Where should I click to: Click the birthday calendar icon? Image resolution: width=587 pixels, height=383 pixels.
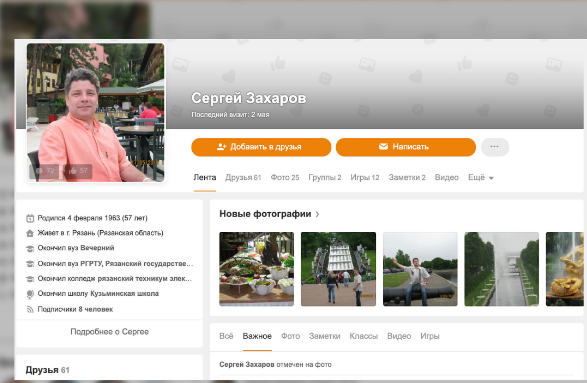tap(30, 218)
